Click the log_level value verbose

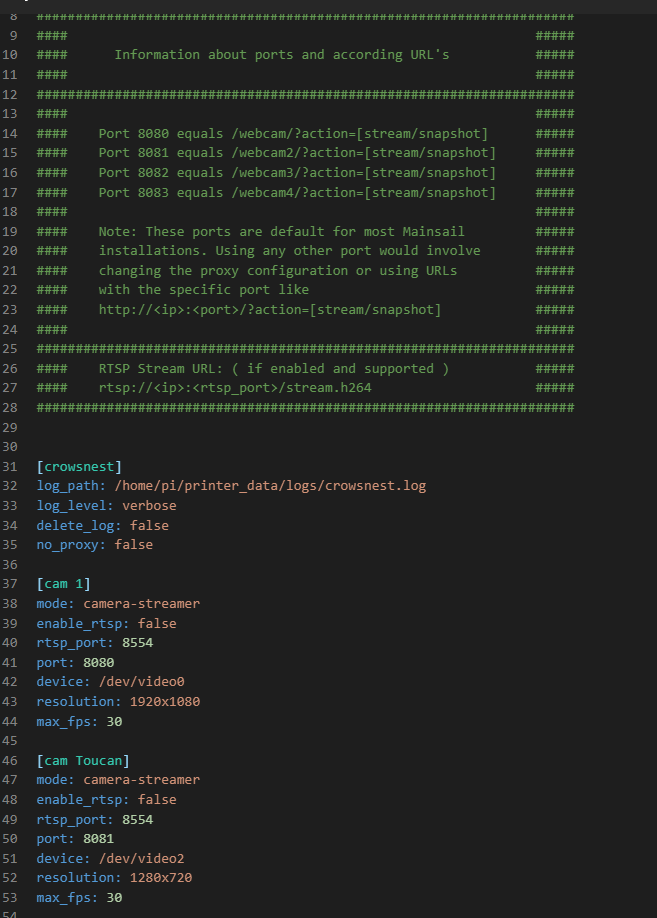pos(137,506)
